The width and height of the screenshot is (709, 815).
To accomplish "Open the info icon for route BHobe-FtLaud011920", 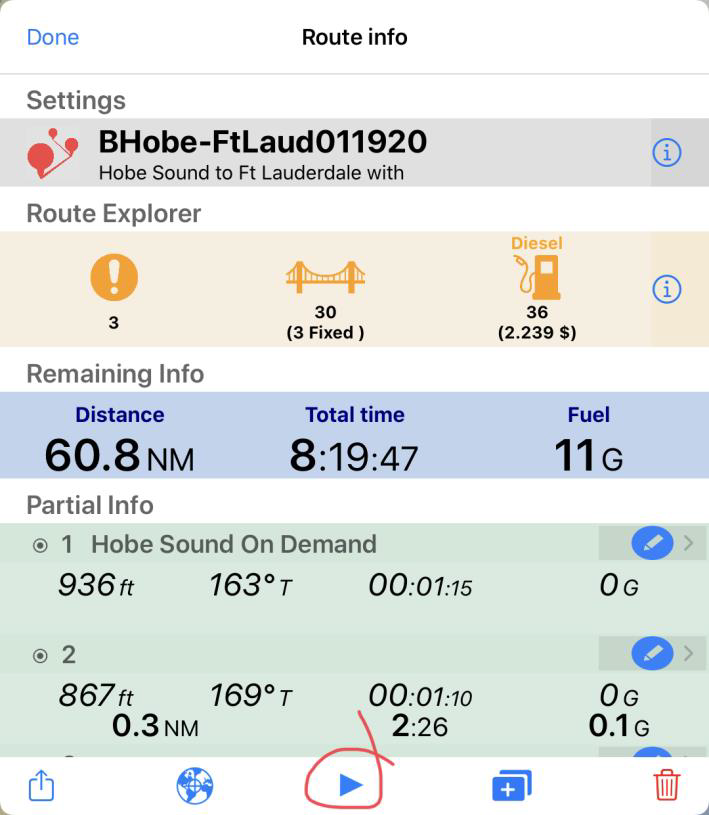I will [x=666, y=153].
